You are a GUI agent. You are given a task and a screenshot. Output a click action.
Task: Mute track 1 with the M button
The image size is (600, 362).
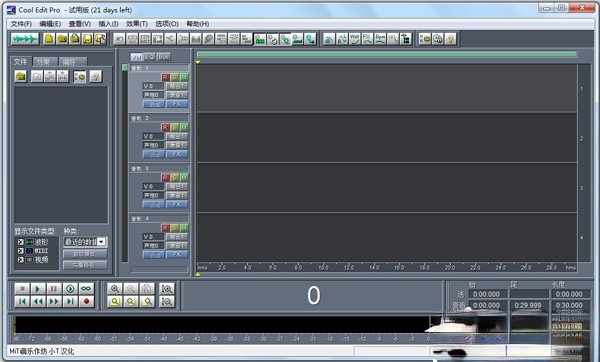click(x=184, y=77)
